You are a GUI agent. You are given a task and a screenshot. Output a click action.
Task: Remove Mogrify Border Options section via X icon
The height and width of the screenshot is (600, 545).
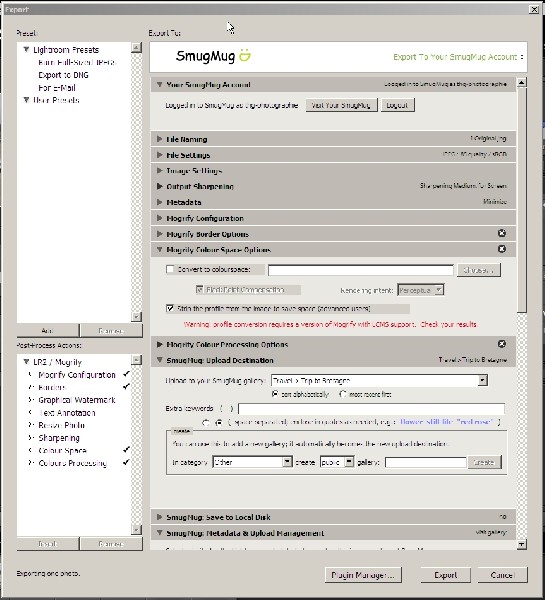502,233
